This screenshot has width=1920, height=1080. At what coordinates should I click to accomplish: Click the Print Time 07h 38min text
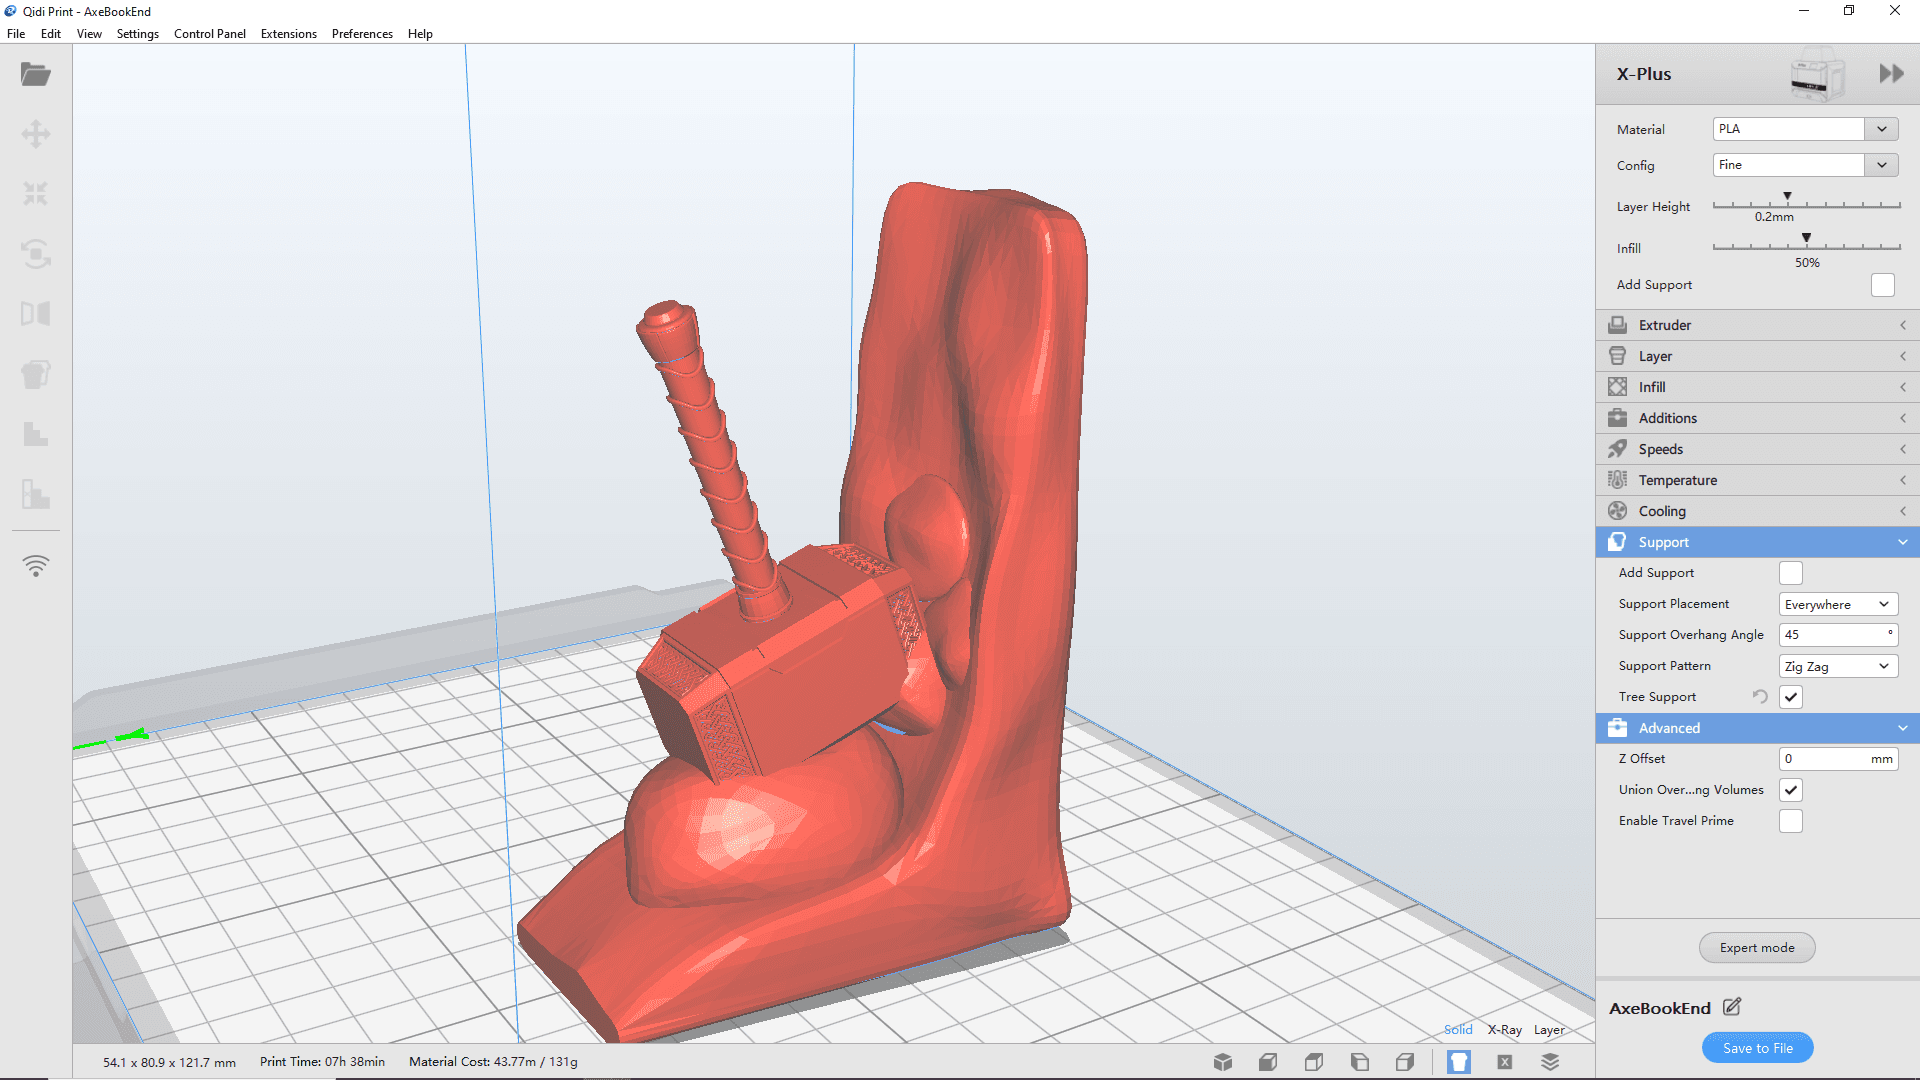point(322,1062)
